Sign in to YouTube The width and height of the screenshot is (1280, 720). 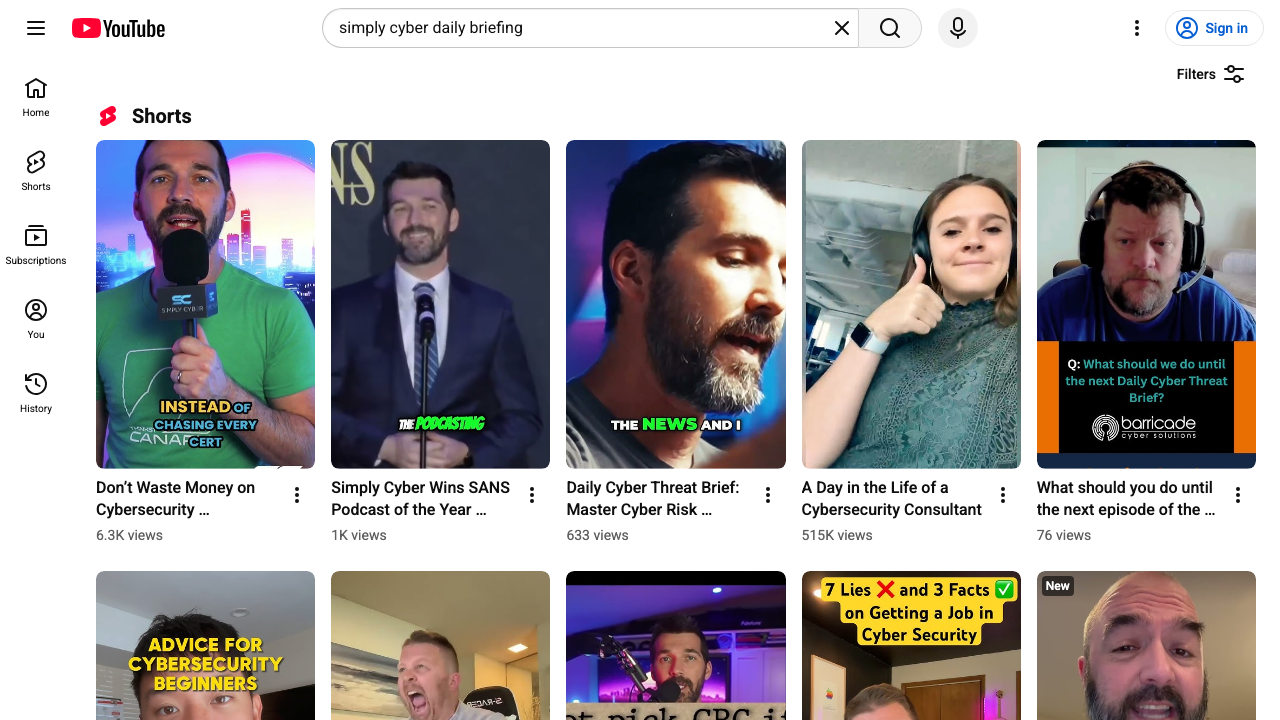1214,28
